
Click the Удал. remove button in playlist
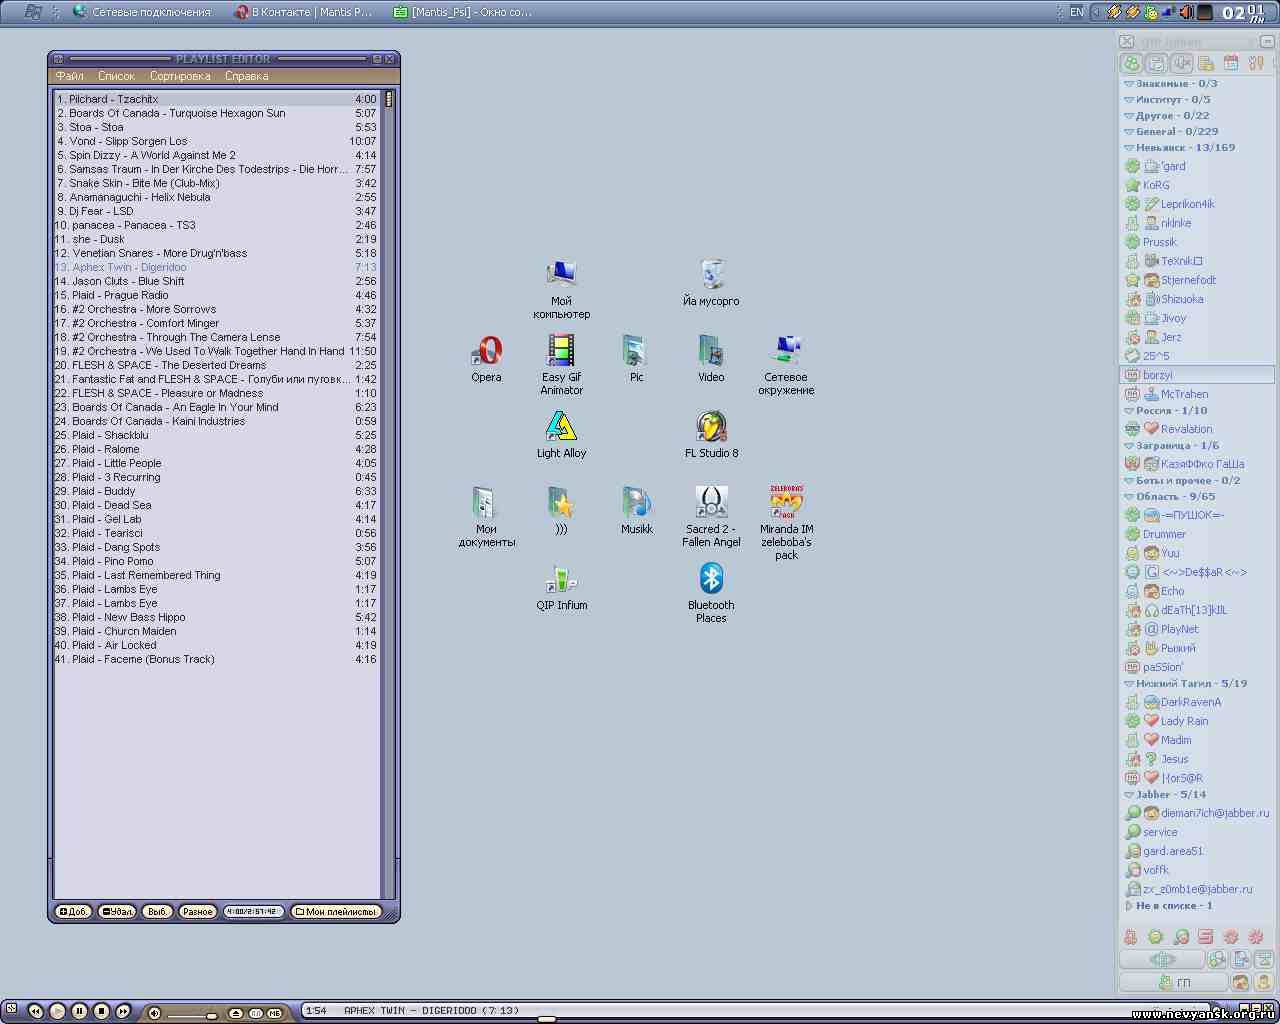(117, 912)
